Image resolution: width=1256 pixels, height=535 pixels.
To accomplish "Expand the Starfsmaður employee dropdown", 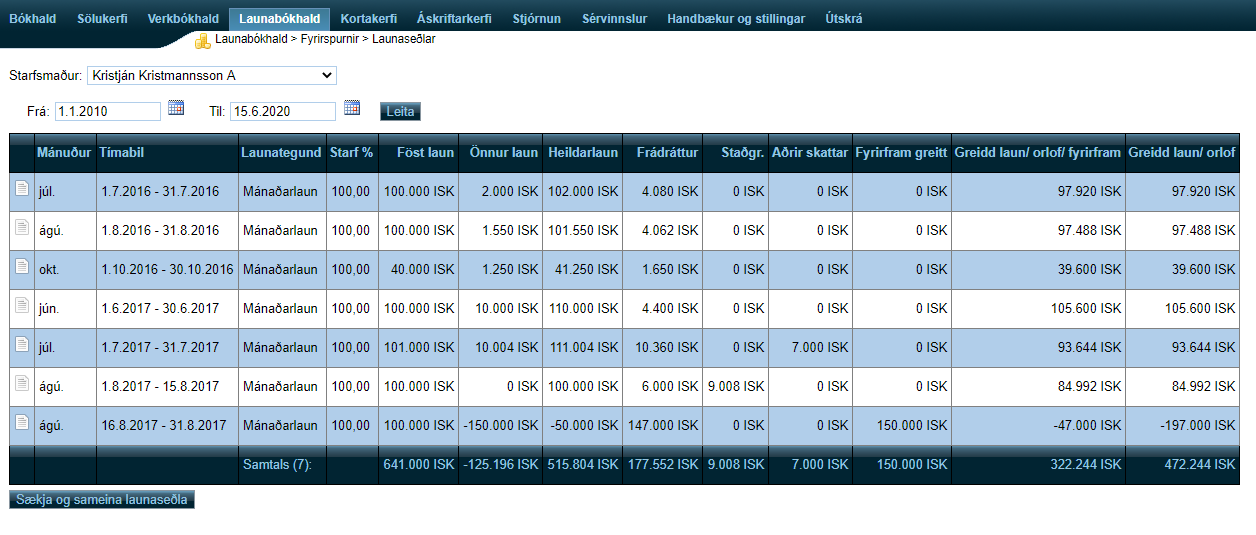I will click(x=212, y=75).
